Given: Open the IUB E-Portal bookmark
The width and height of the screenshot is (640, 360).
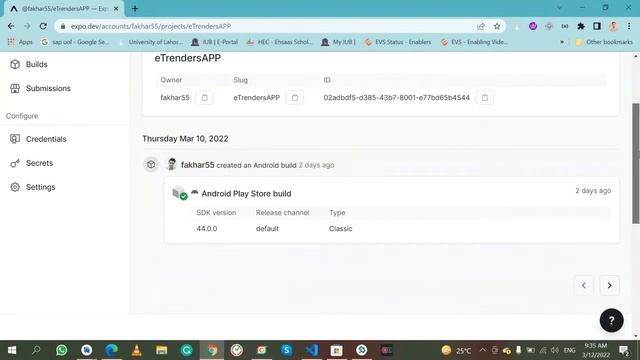Looking at the screenshot, I should (215, 42).
